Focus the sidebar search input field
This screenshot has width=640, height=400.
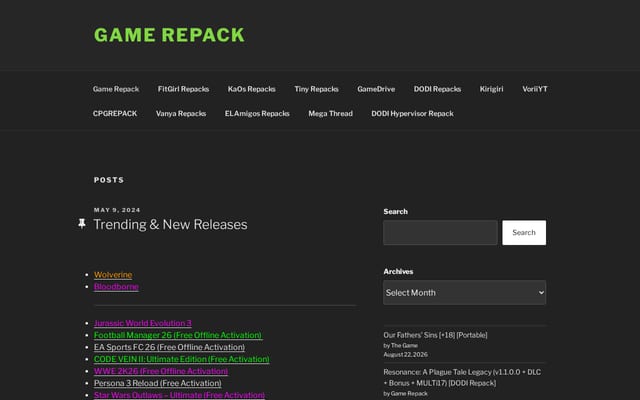pos(440,233)
